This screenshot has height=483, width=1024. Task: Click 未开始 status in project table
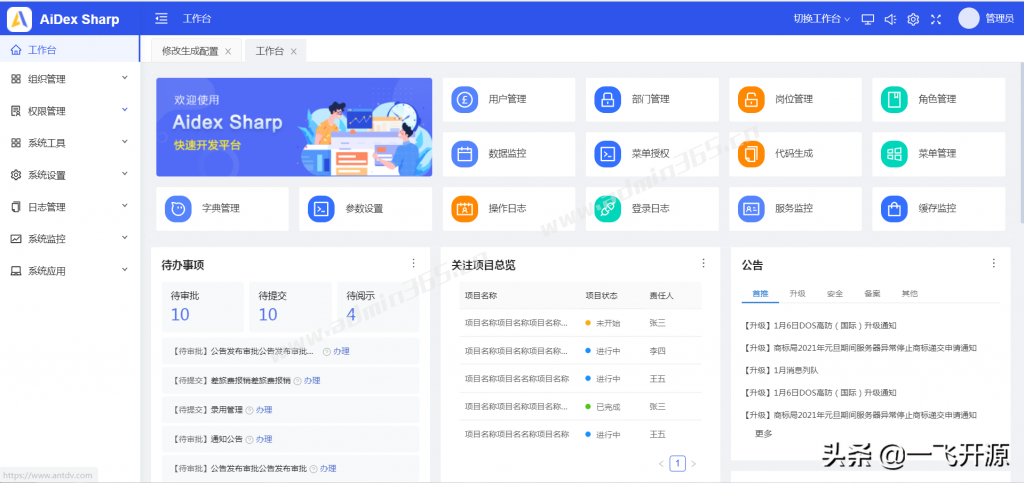[x=607, y=323]
